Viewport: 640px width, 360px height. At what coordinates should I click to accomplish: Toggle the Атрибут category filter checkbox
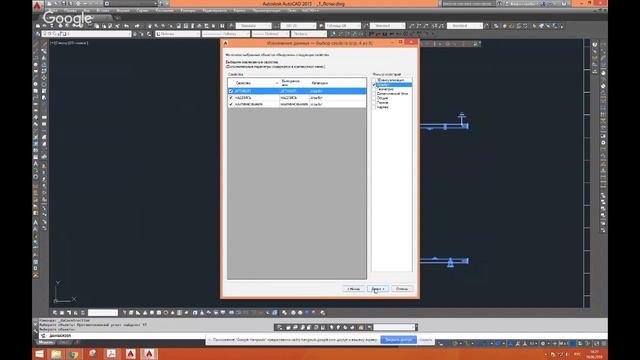point(374,84)
